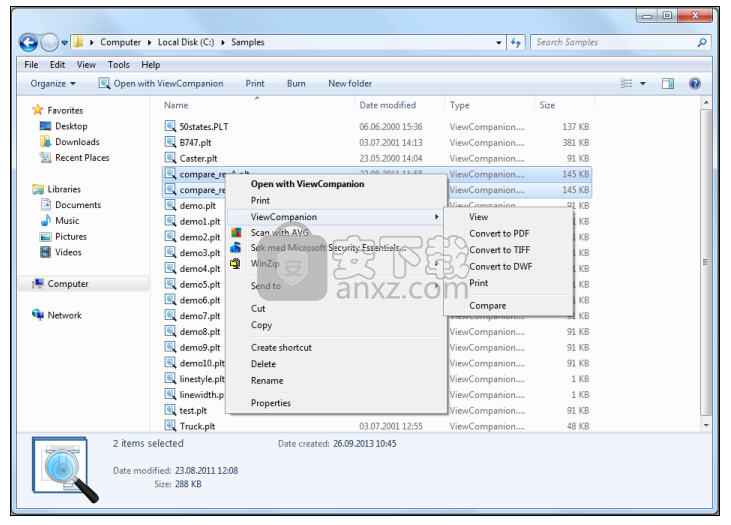Open the Help menu
The height and width of the screenshot is (525, 731).
coord(151,65)
